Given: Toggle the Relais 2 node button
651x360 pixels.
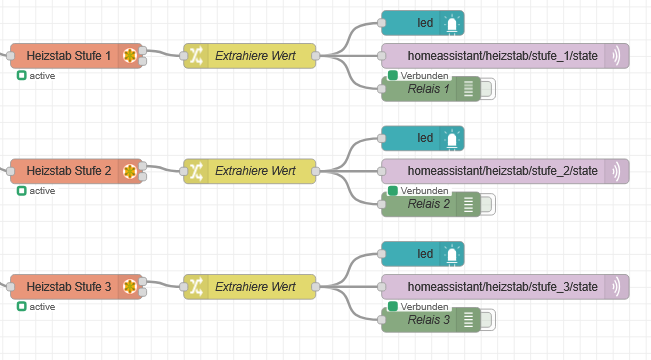Looking at the screenshot, I should tap(487, 204).
